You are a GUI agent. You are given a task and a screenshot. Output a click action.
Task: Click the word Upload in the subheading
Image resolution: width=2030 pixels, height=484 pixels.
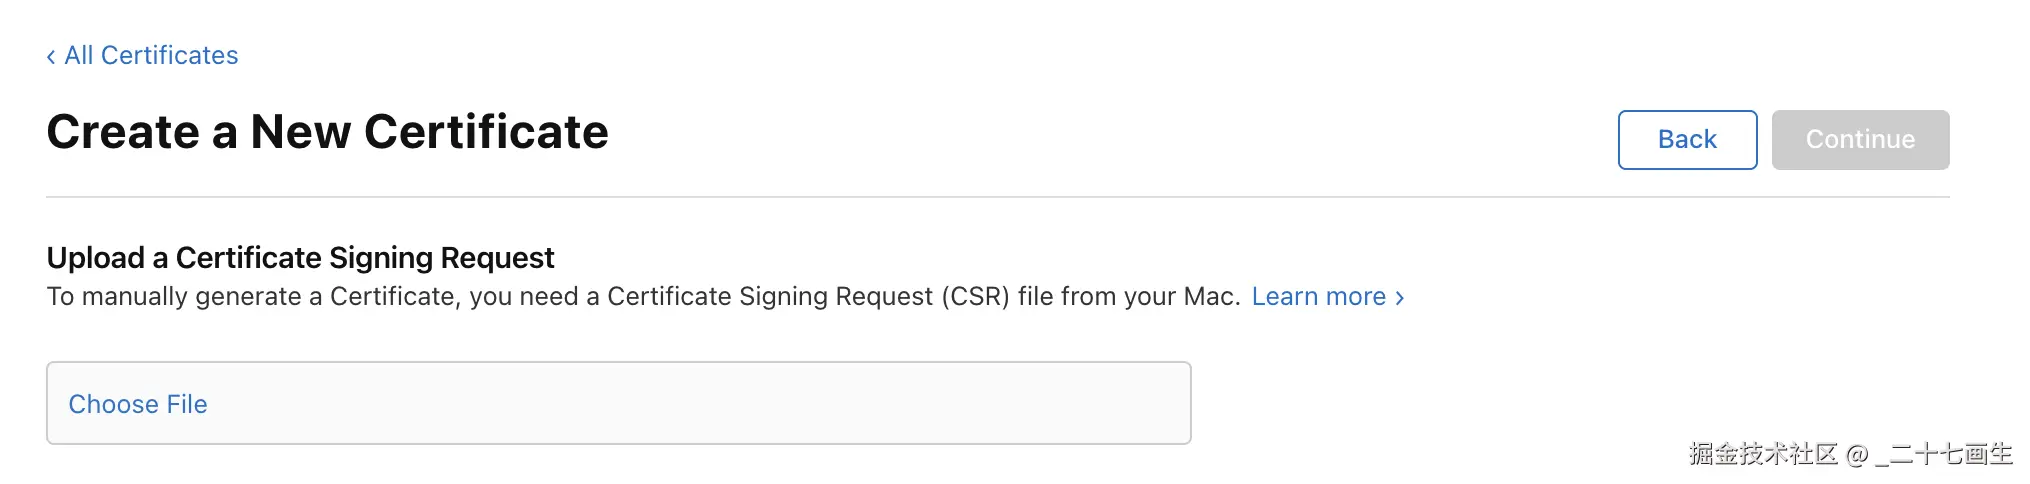coord(96,258)
